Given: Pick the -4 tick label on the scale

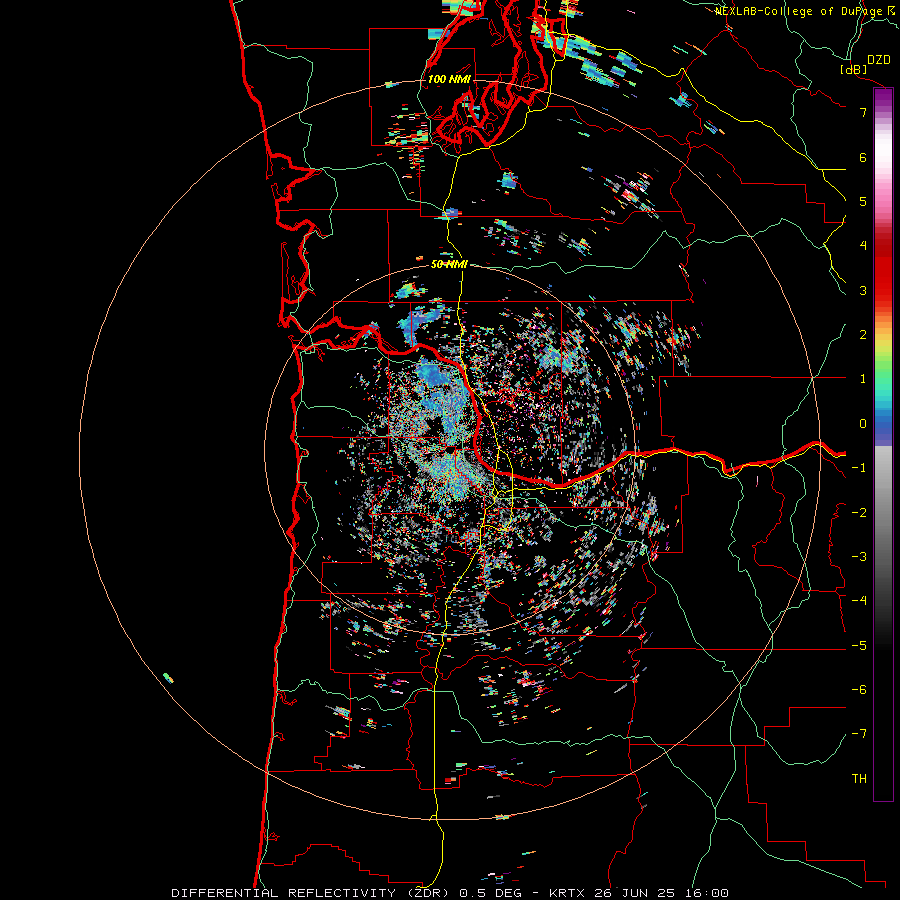Looking at the screenshot, I should [859, 601].
